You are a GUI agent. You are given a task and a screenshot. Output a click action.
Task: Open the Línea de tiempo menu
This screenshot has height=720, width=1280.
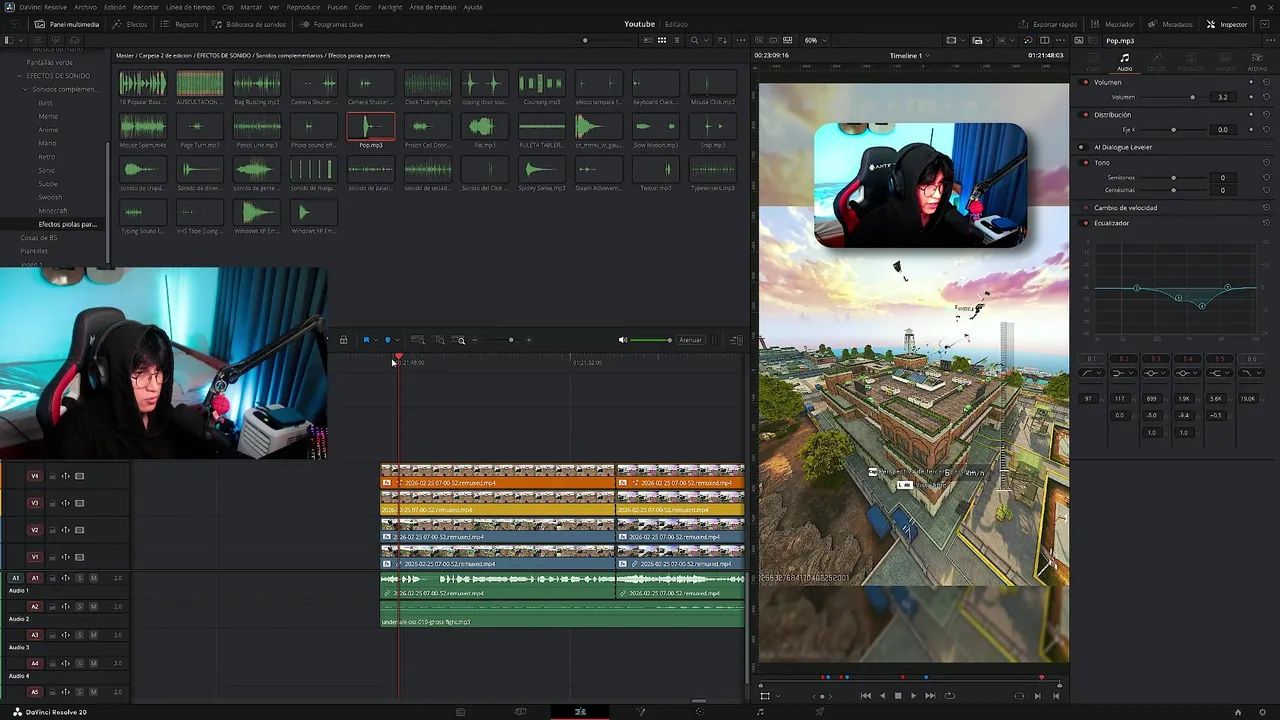click(190, 7)
